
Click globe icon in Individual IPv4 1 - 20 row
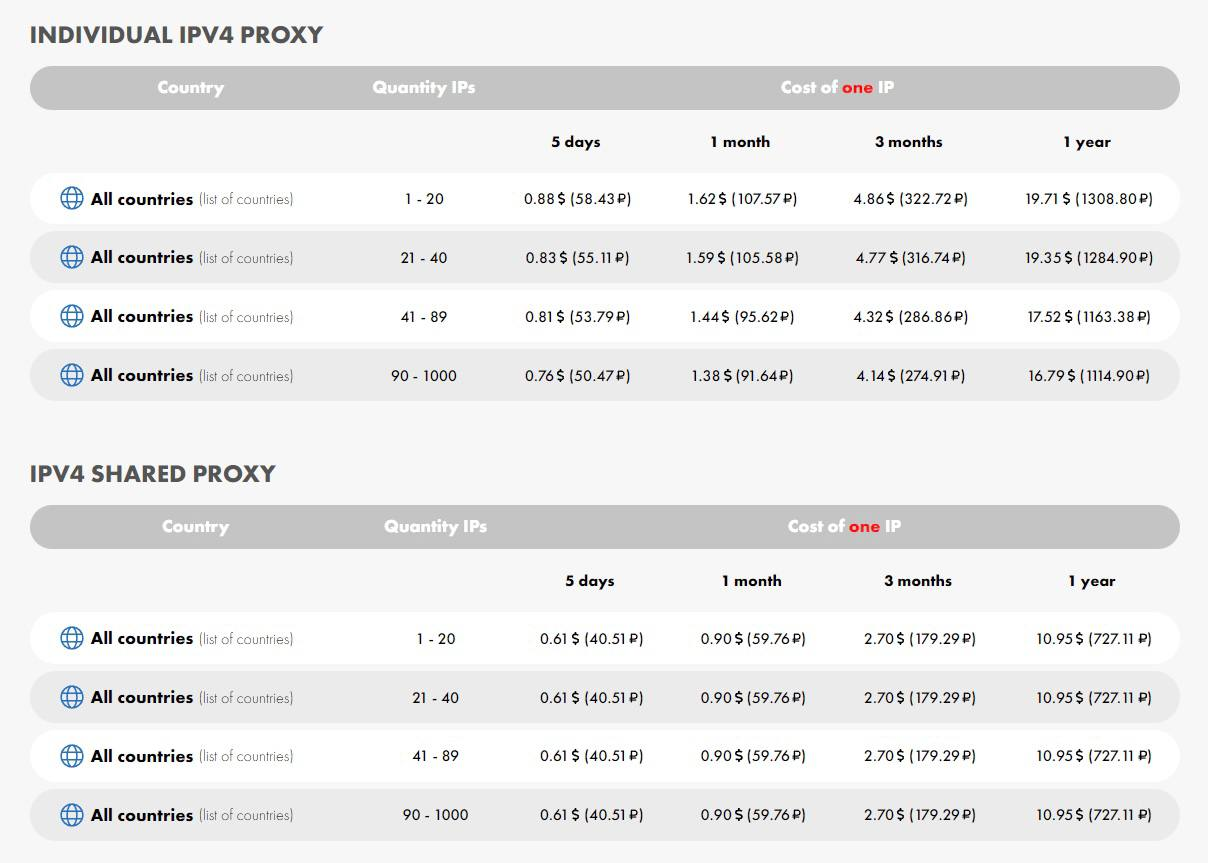pos(72,198)
